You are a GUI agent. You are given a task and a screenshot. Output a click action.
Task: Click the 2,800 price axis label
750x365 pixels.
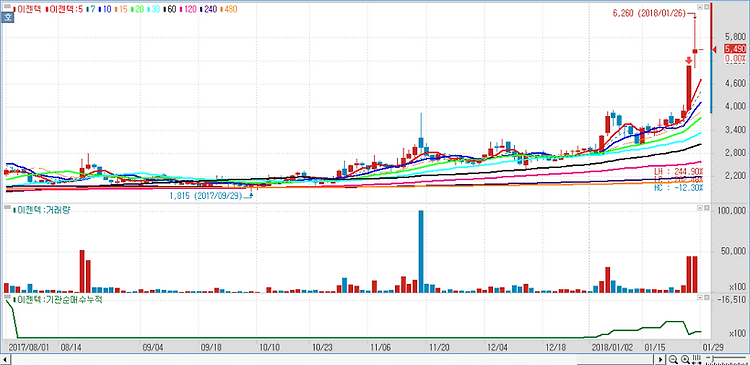coord(736,153)
